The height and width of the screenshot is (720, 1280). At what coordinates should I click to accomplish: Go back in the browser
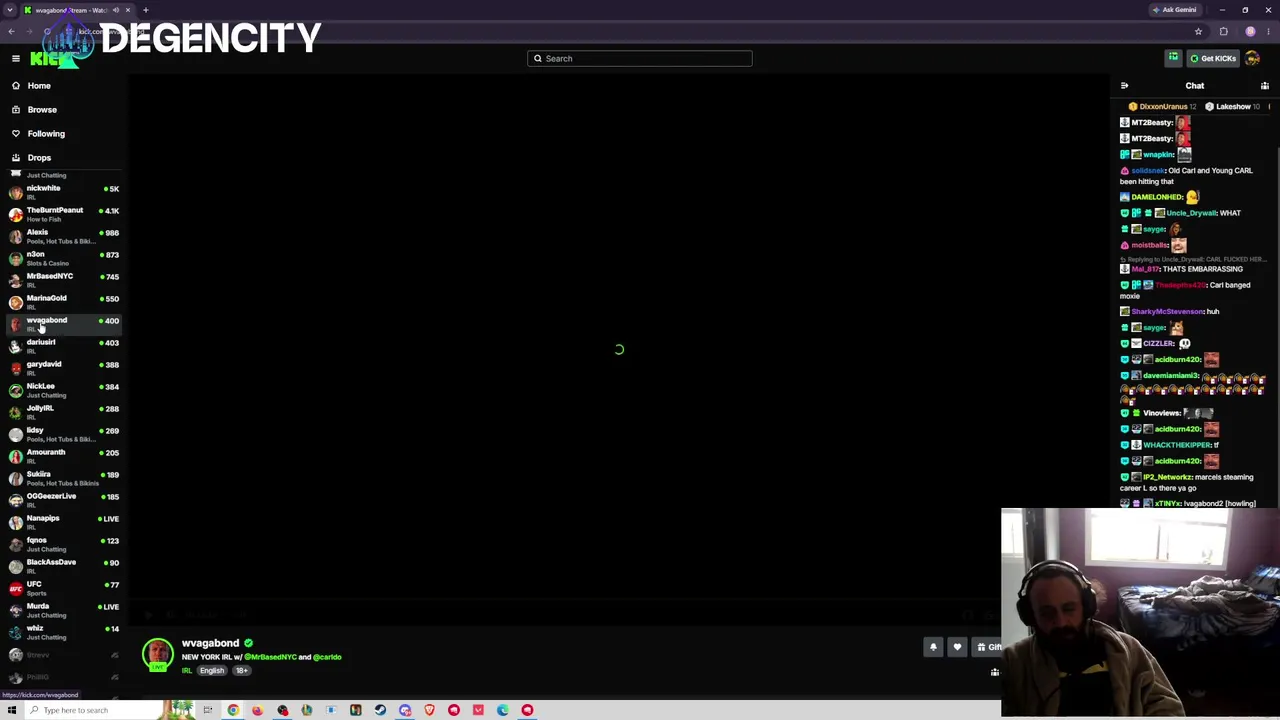[11, 31]
